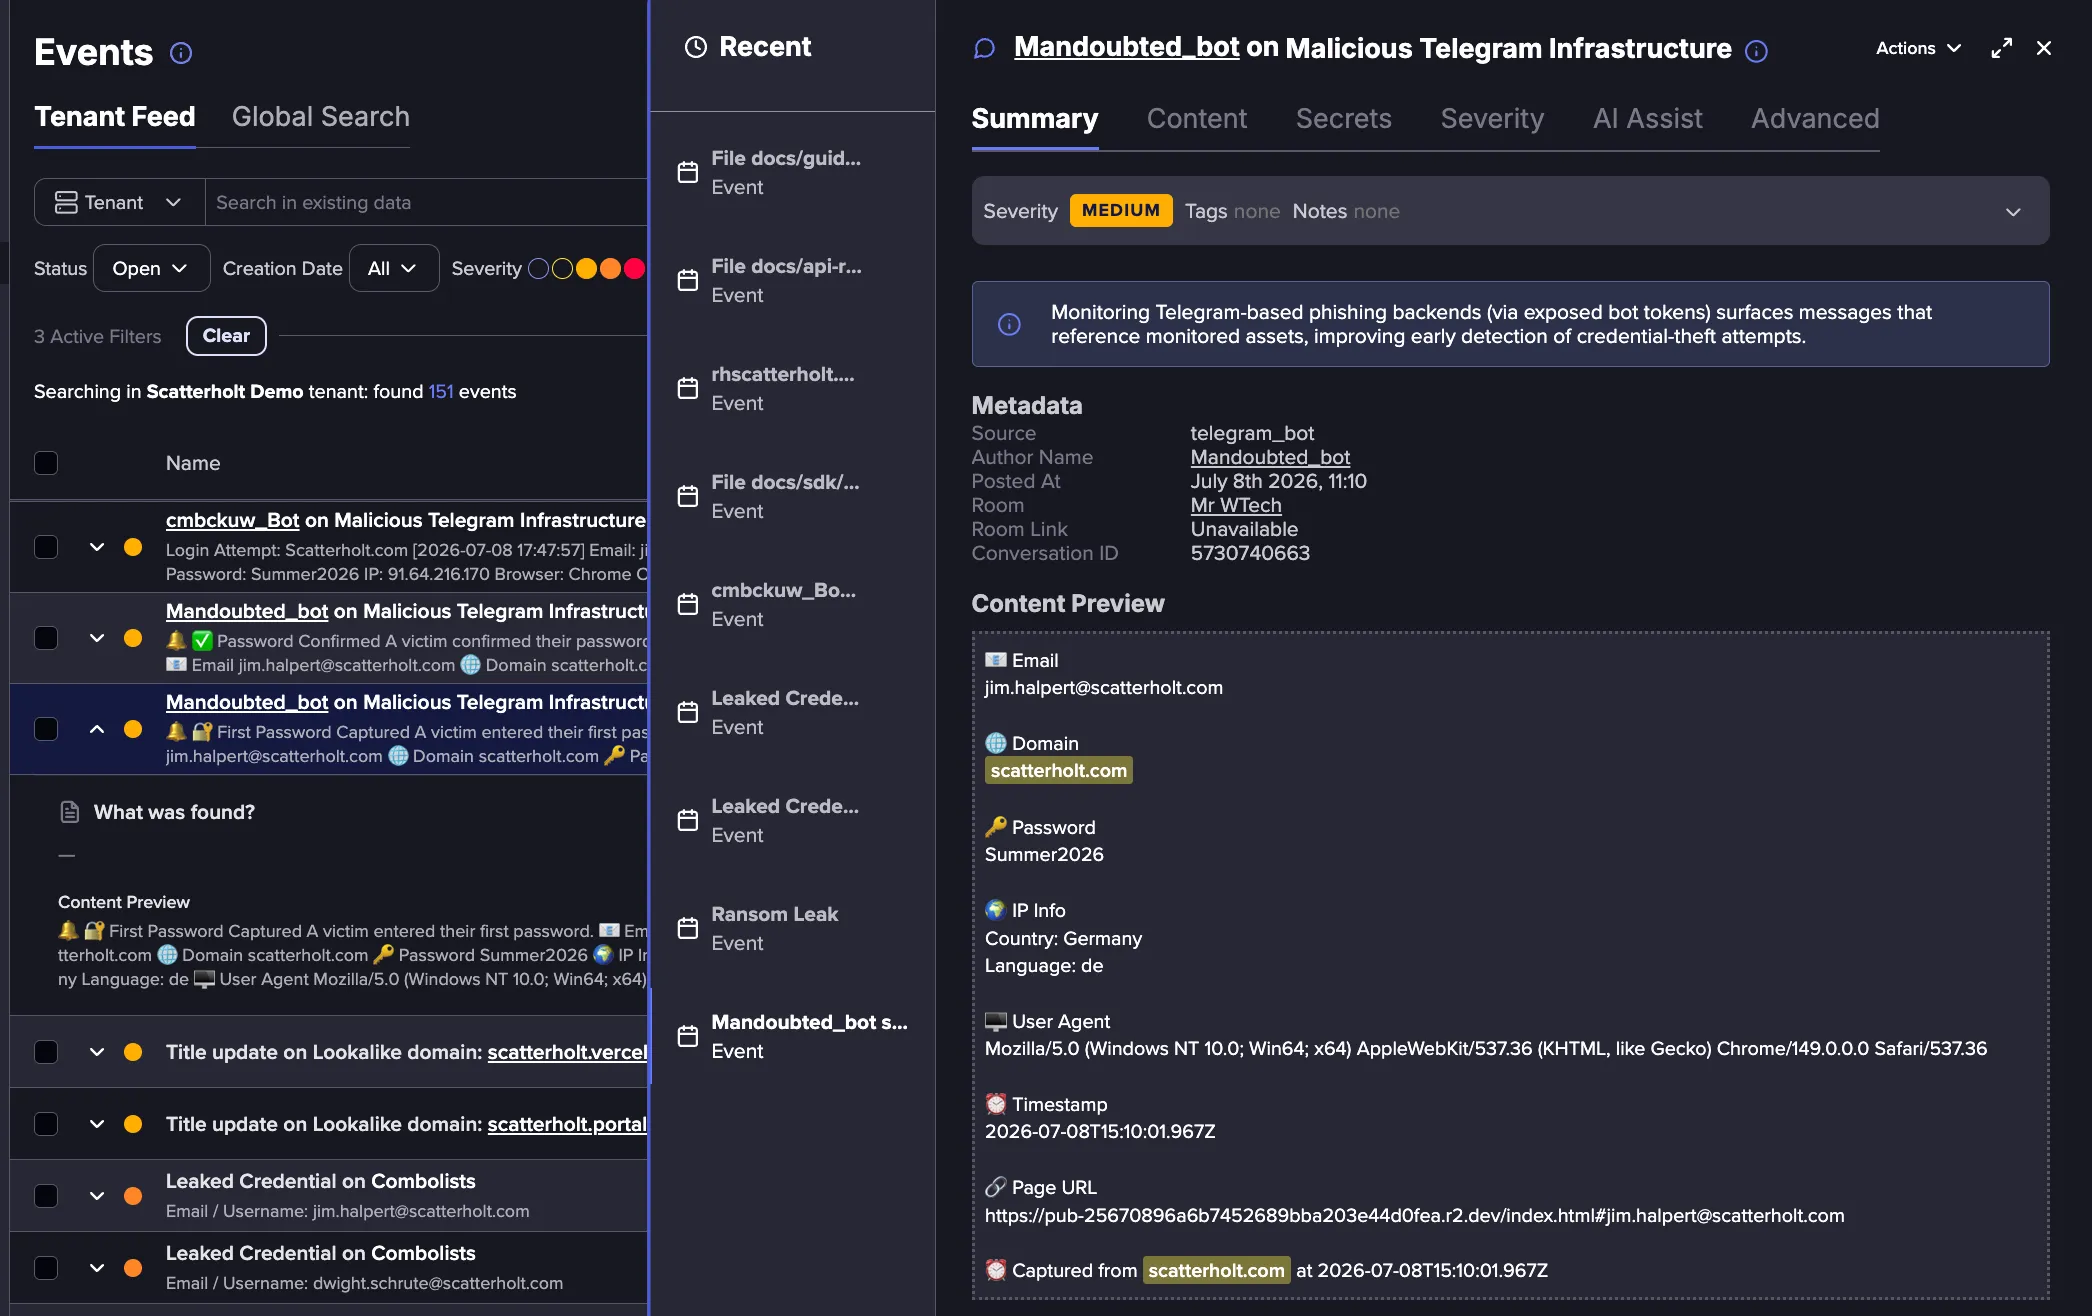Switch to the Global Search tab

coord(321,117)
